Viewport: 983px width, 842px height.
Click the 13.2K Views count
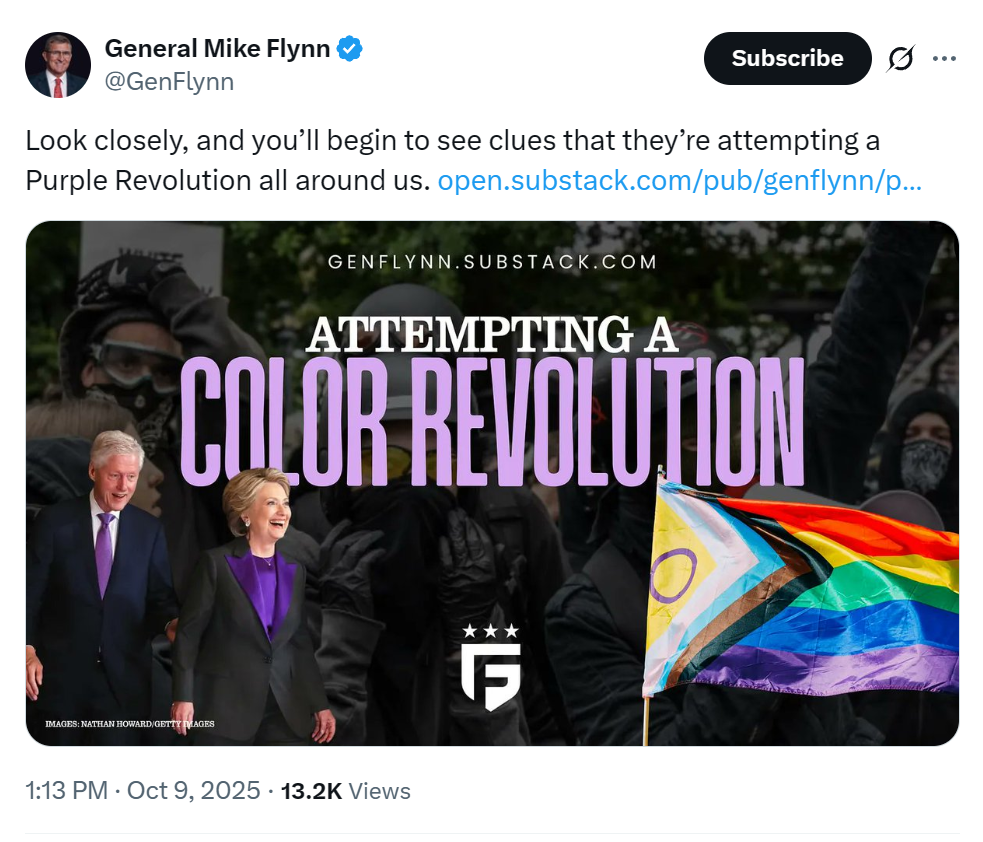tap(346, 791)
